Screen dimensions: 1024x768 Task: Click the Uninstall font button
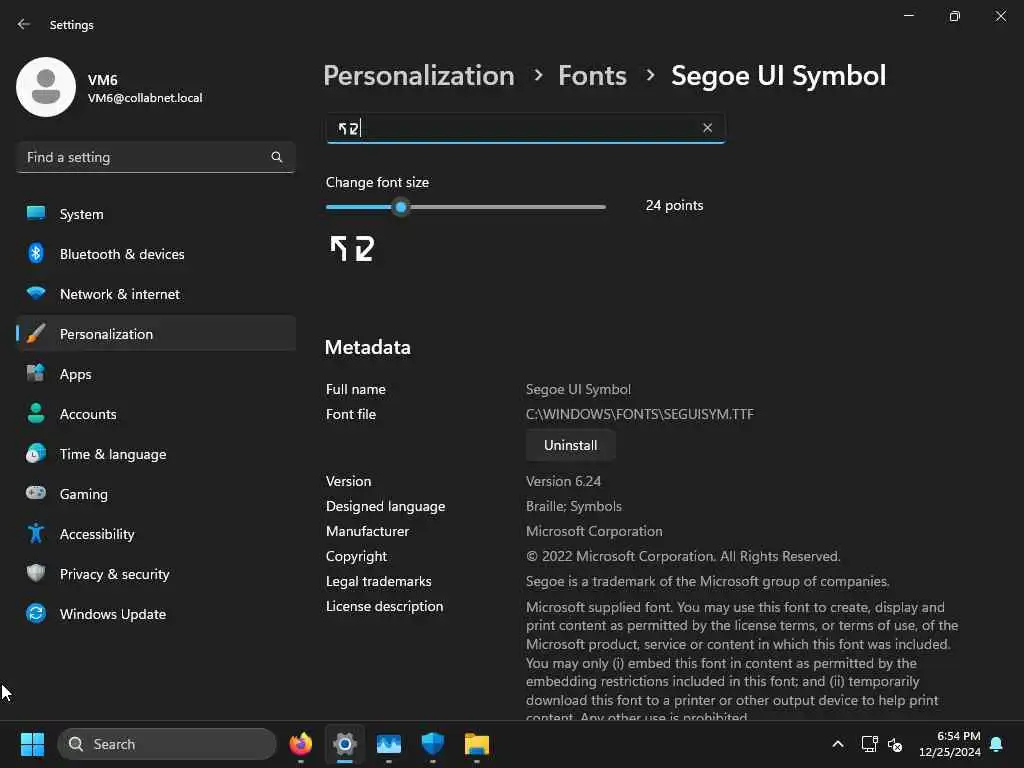pyautogui.click(x=570, y=445)
